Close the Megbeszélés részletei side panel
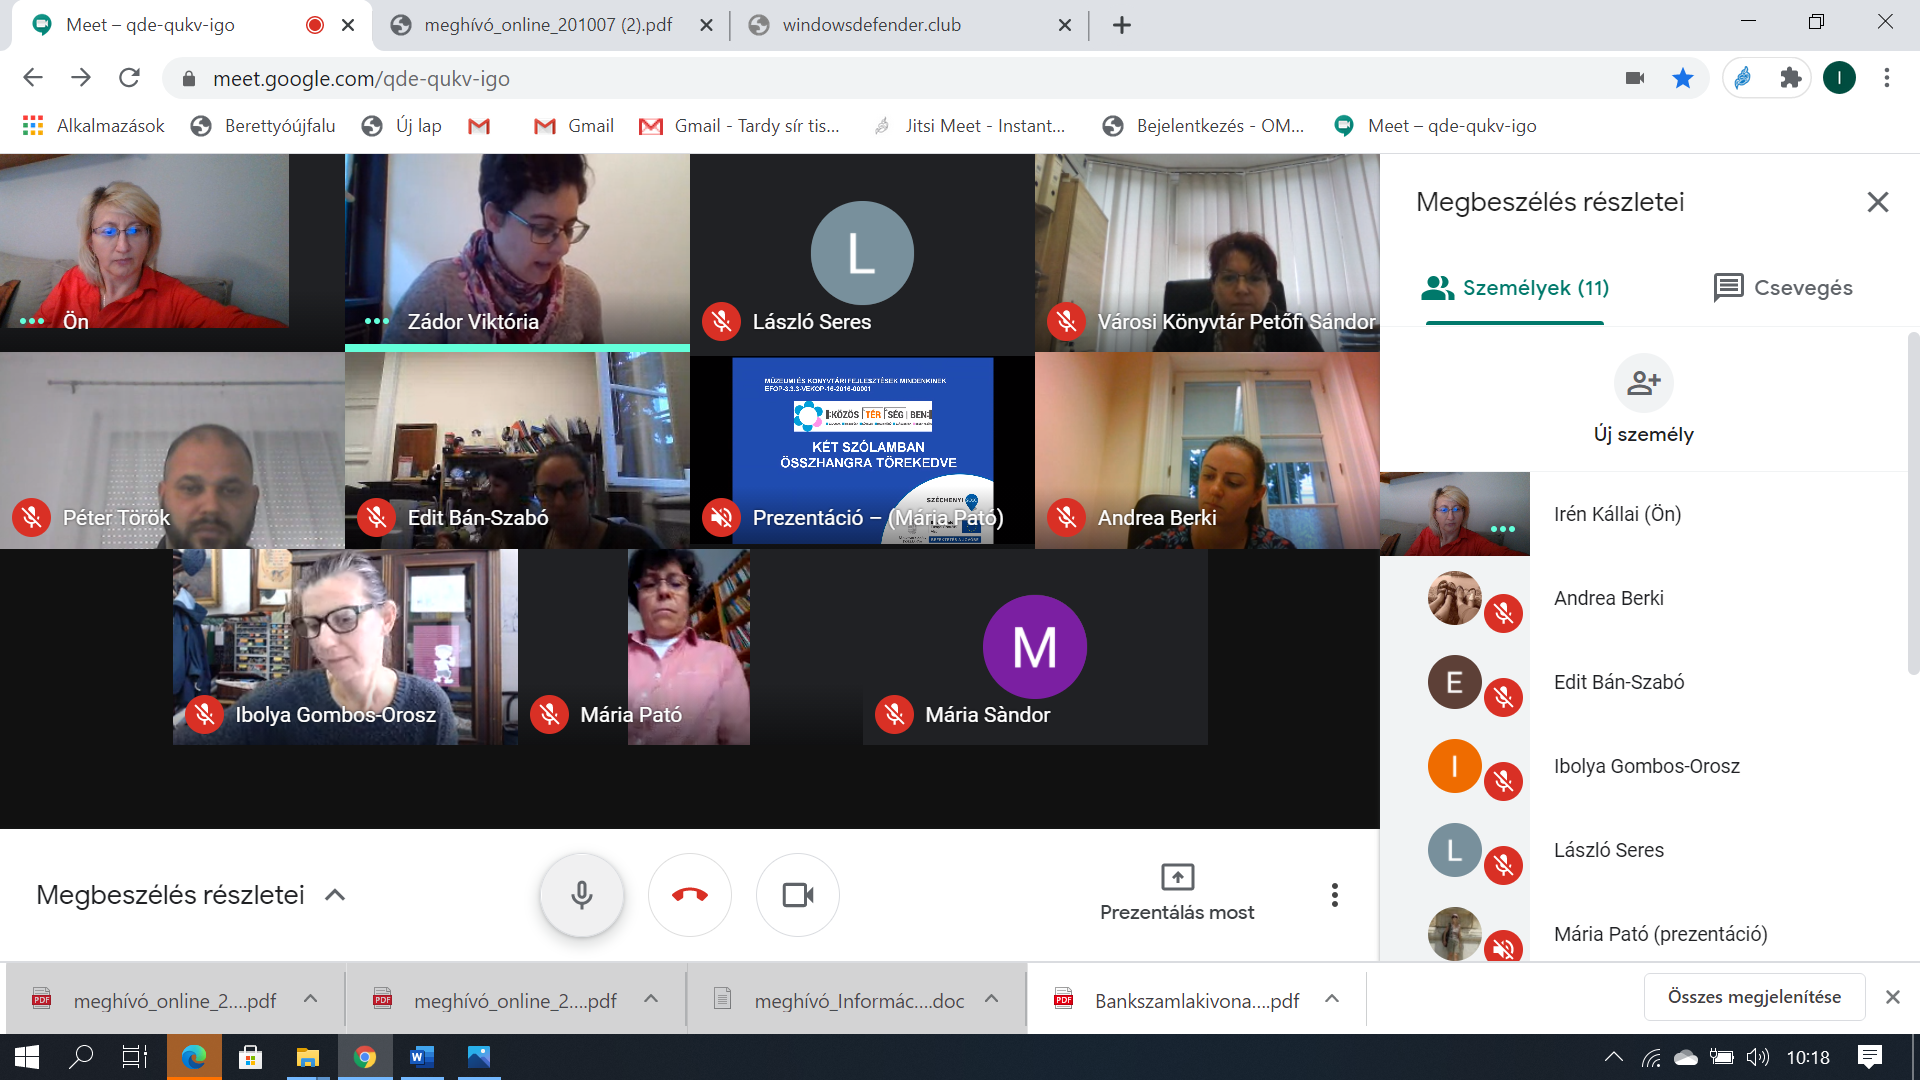This screenshot has width=1920, height=1080. (1877, 202)
